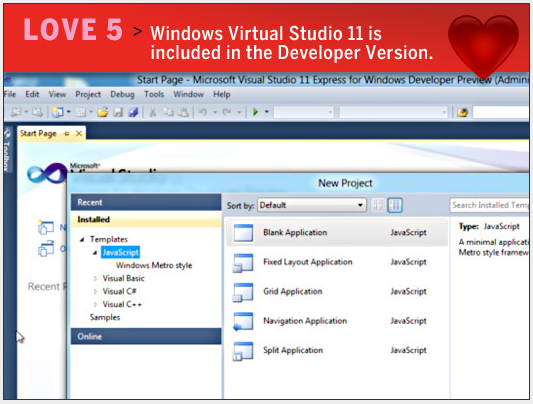This screenshot has width=533, height=404.
Task: Select Visual C++ in templates tree
Action: tap(122, 304)
